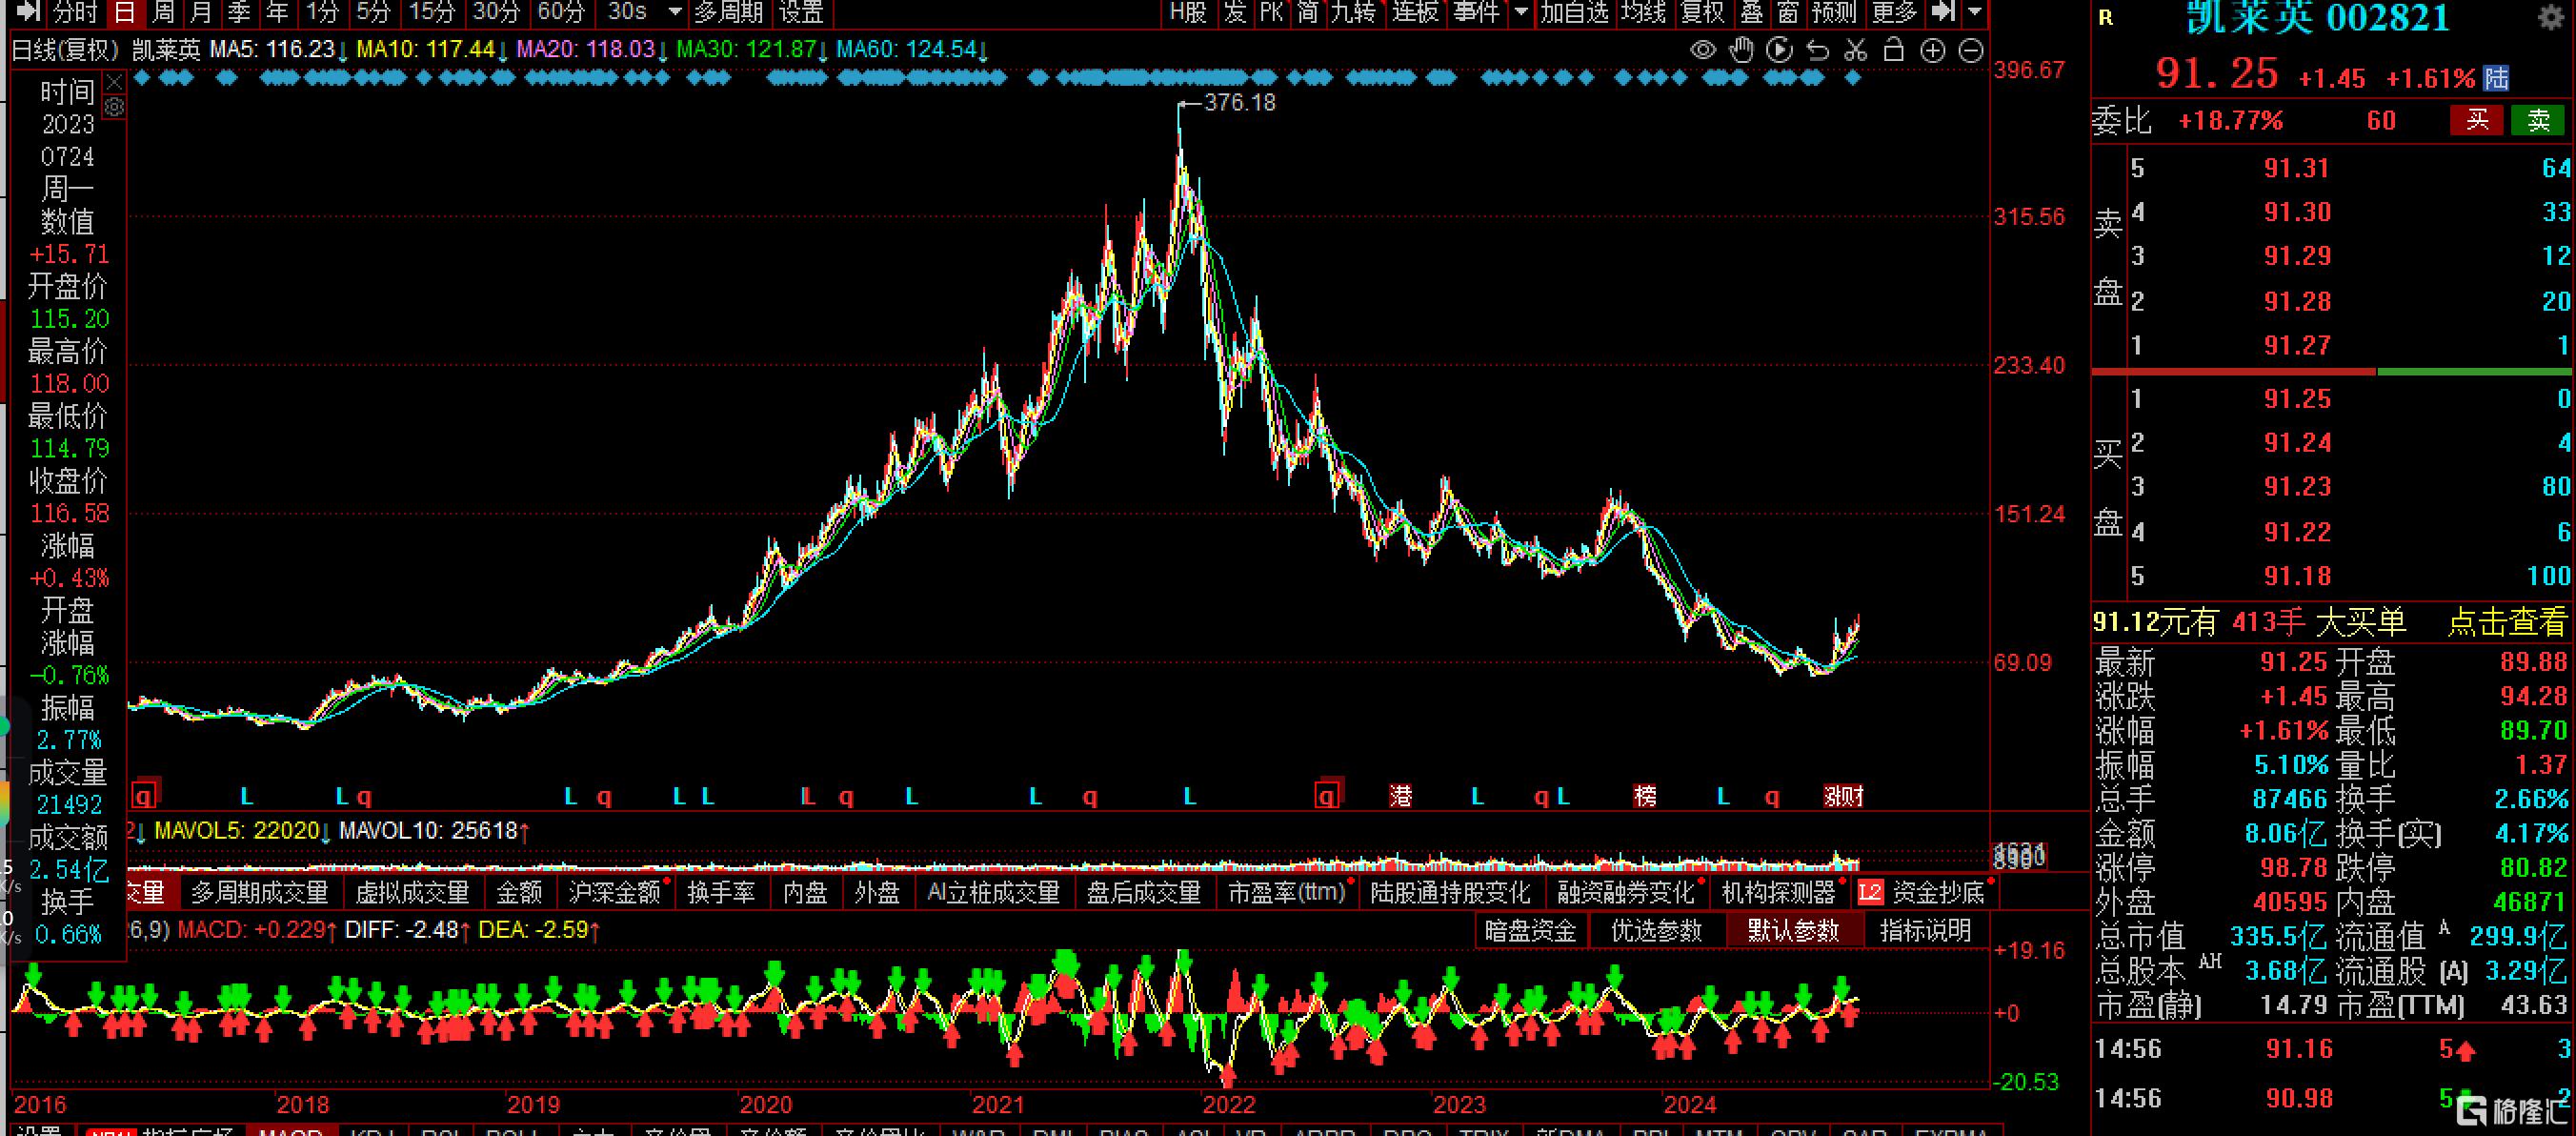Open 复权 adjustment options
This screenshot has width=2576, height=1136.
pos(1703,12)
